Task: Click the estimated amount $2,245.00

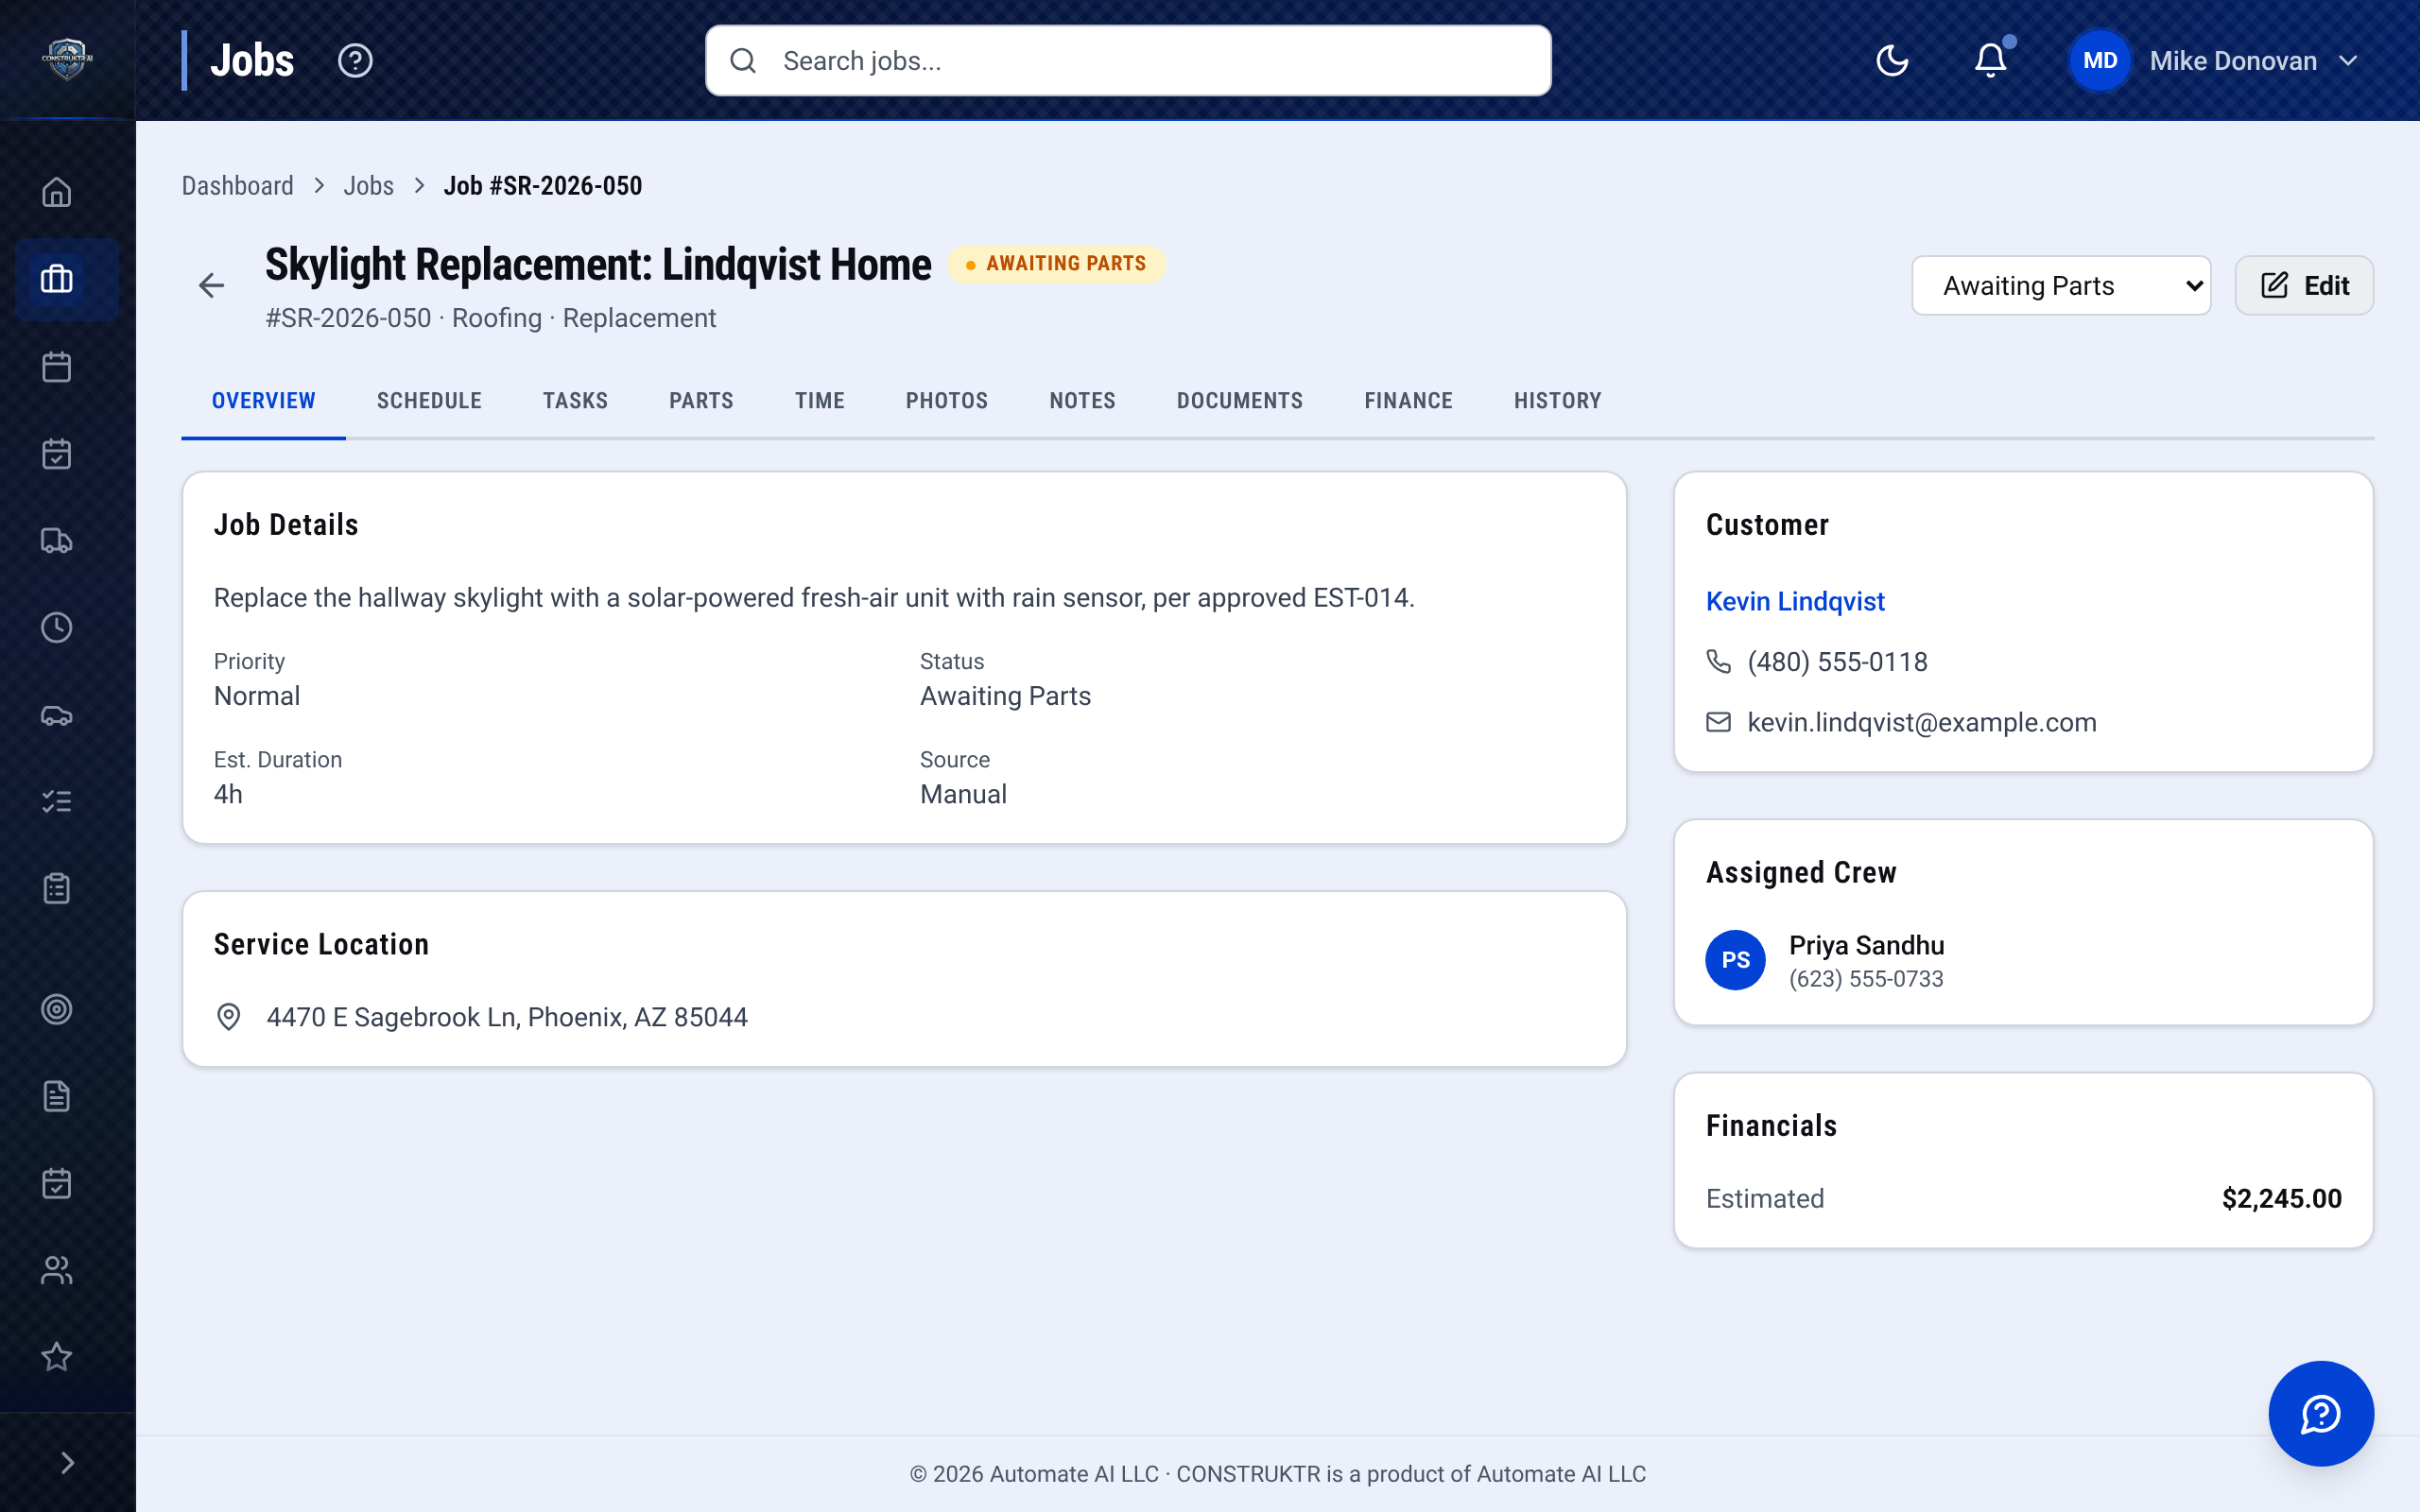Action: click(2281, 1198)
